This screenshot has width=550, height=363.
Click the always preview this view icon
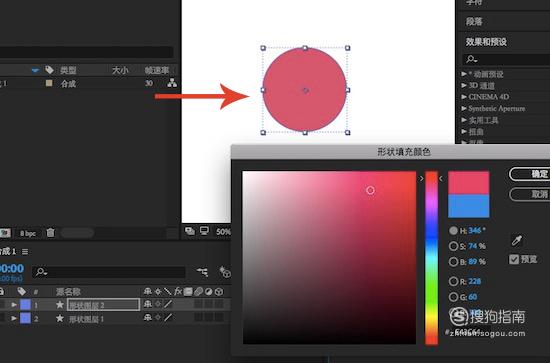tap(190, 231)
